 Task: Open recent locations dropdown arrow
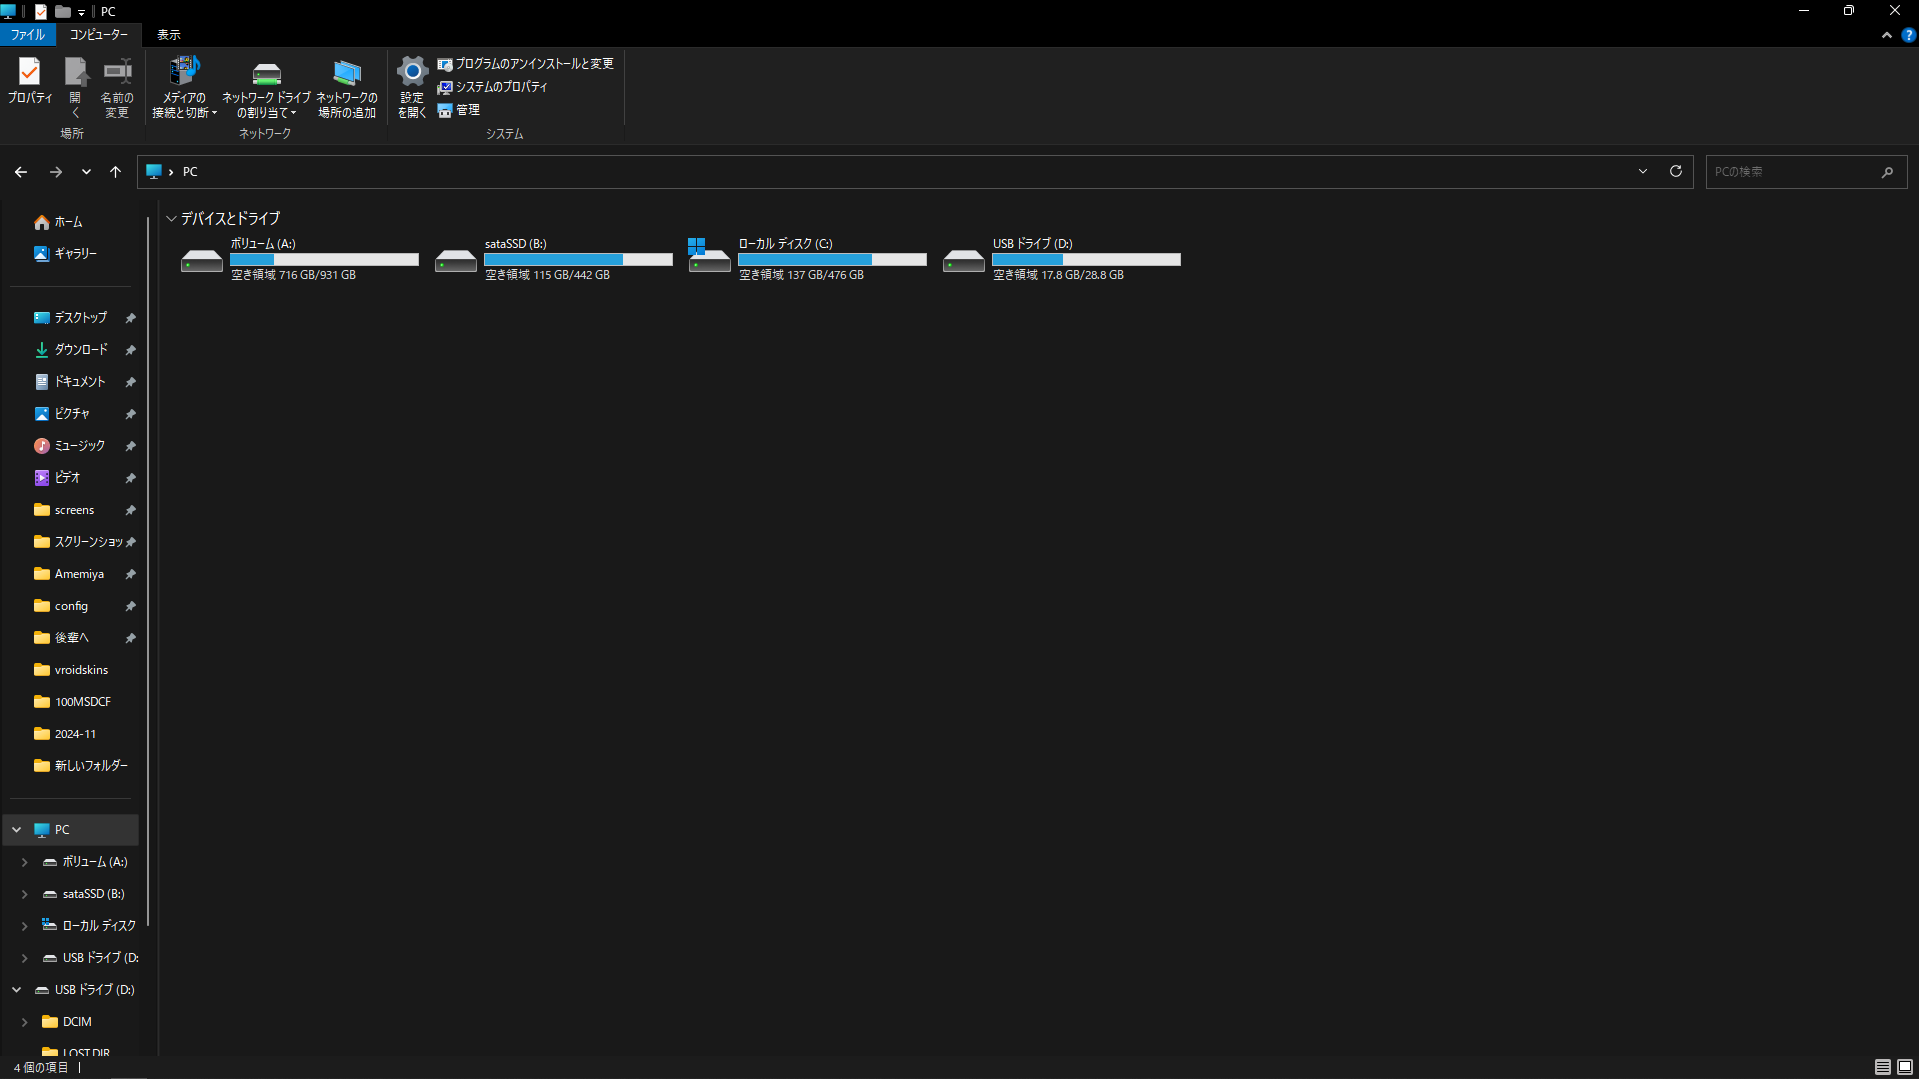(x=87, y=172)
